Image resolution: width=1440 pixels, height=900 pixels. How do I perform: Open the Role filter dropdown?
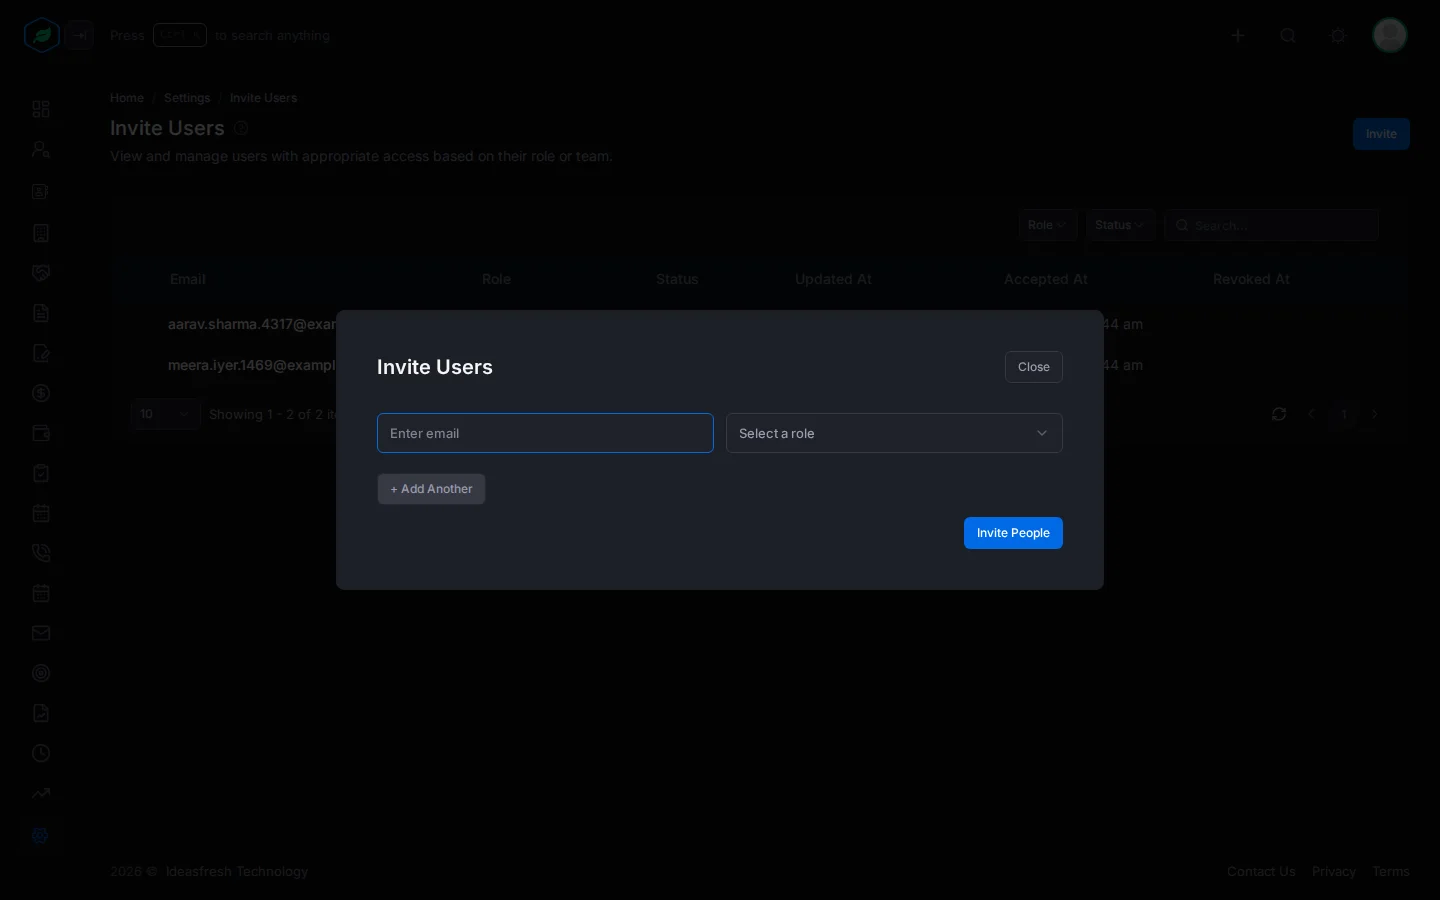1047,225
